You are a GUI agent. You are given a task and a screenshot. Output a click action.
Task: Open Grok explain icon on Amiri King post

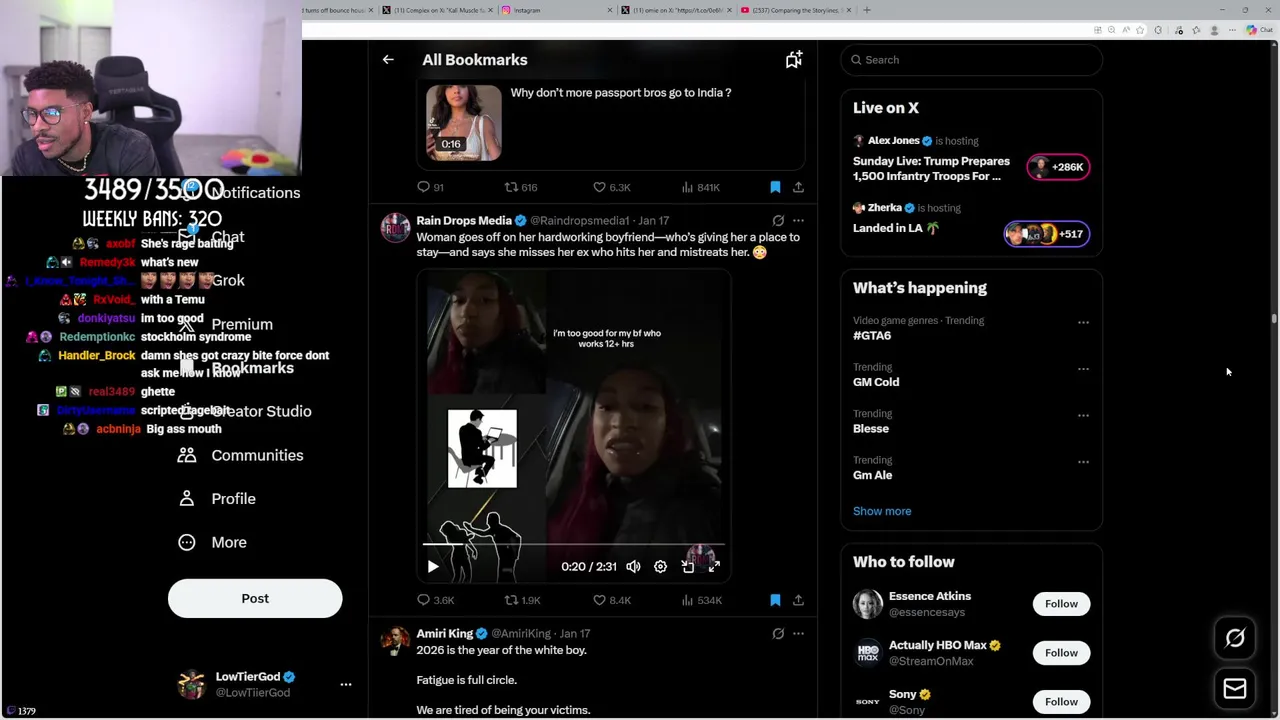click(778, 633)
